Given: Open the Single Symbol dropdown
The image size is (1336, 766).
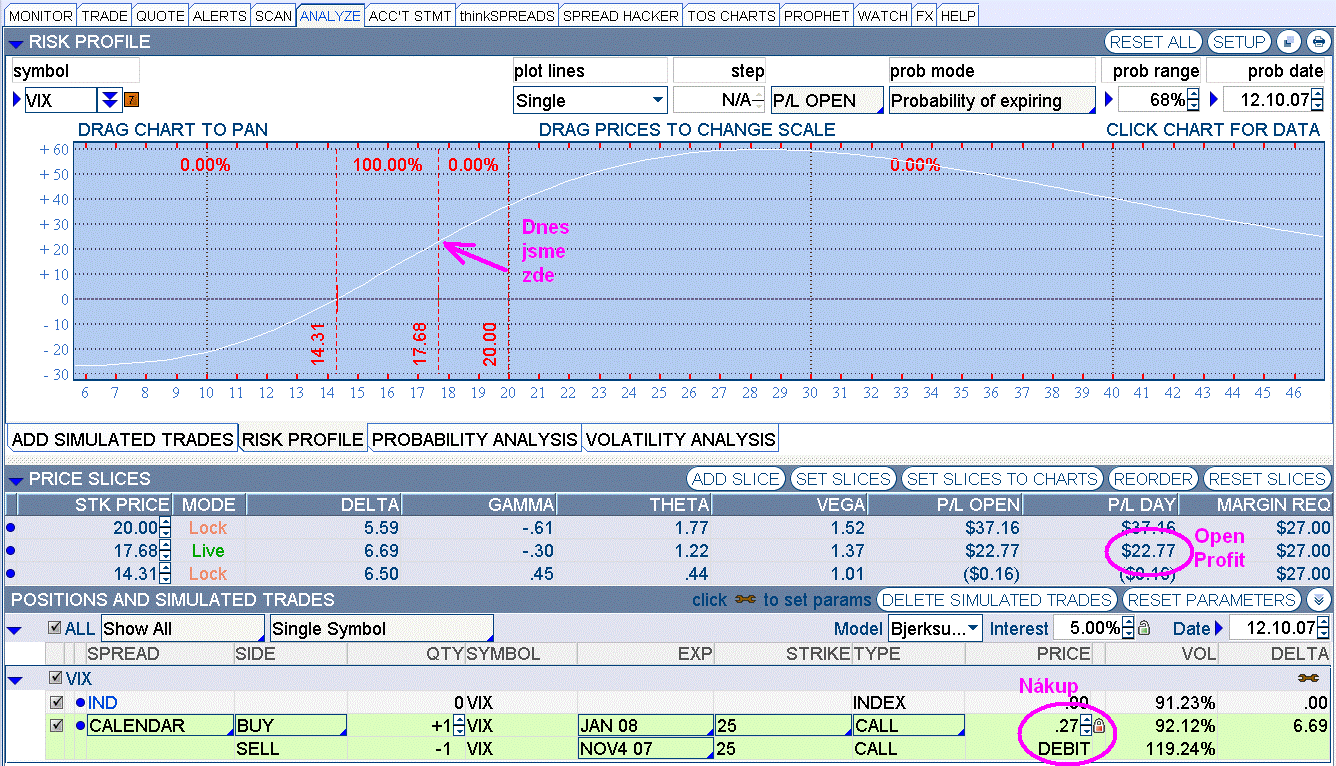Looking at the screenshot, I should point(382,628).
